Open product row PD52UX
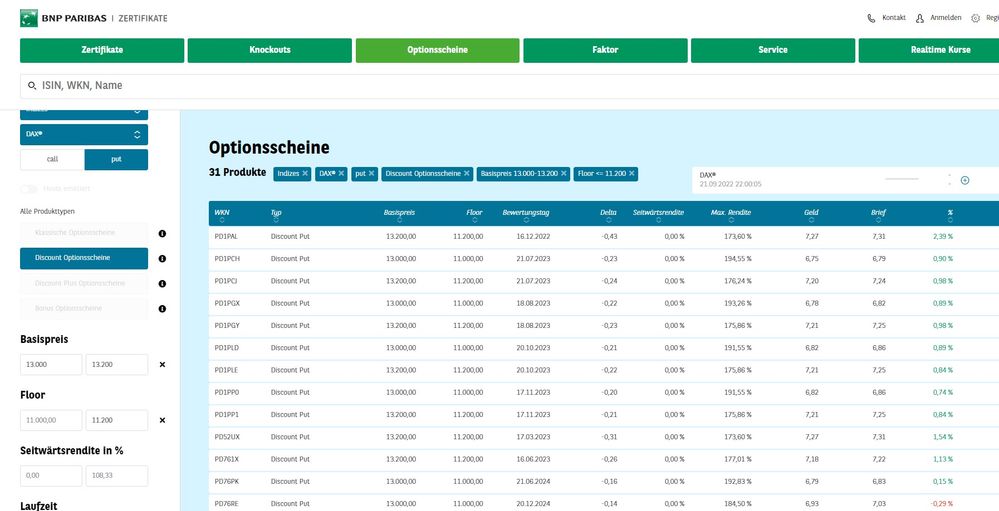This screenshot has width=999, height=511. [604, 437]
